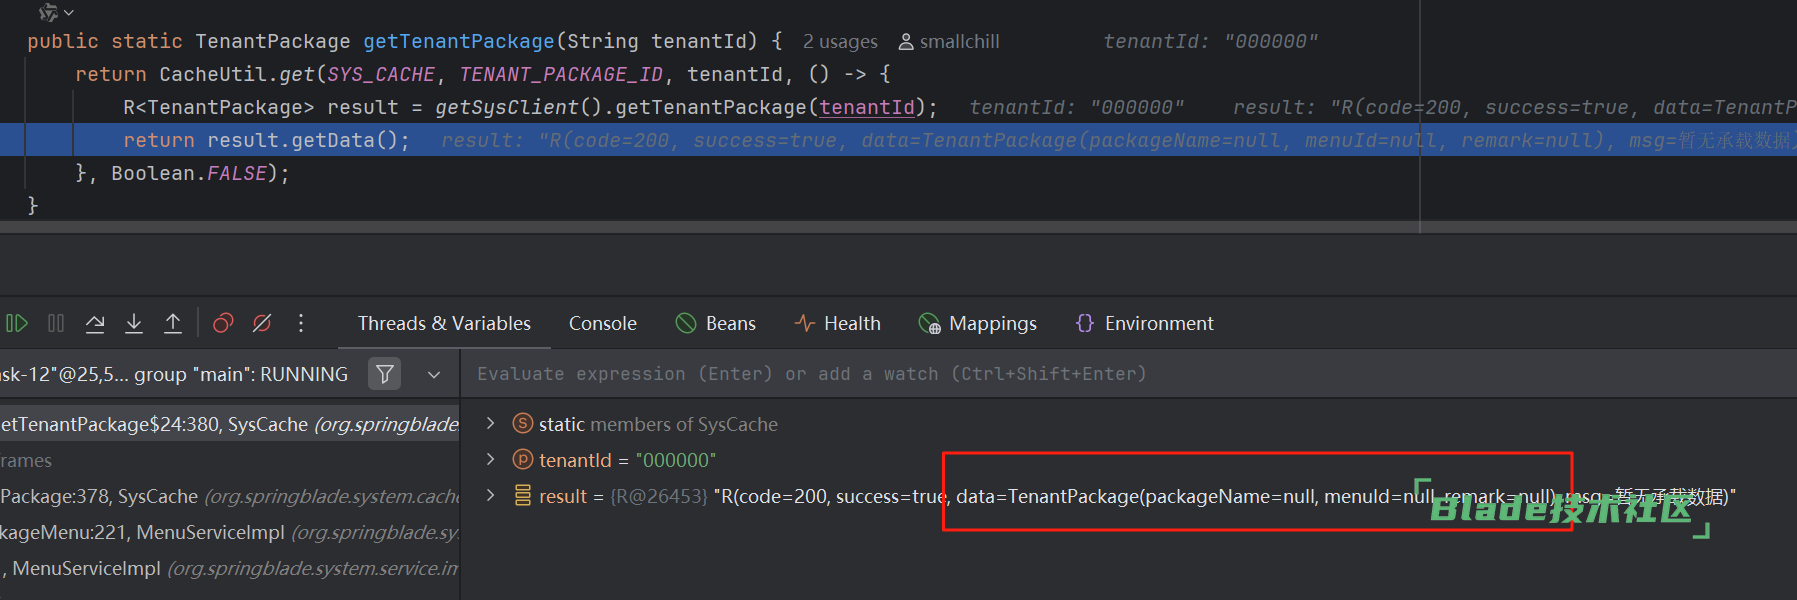1797x600 pixels.
Task: Click the Resume Program debug icon
Action: [x=17, y=323]
